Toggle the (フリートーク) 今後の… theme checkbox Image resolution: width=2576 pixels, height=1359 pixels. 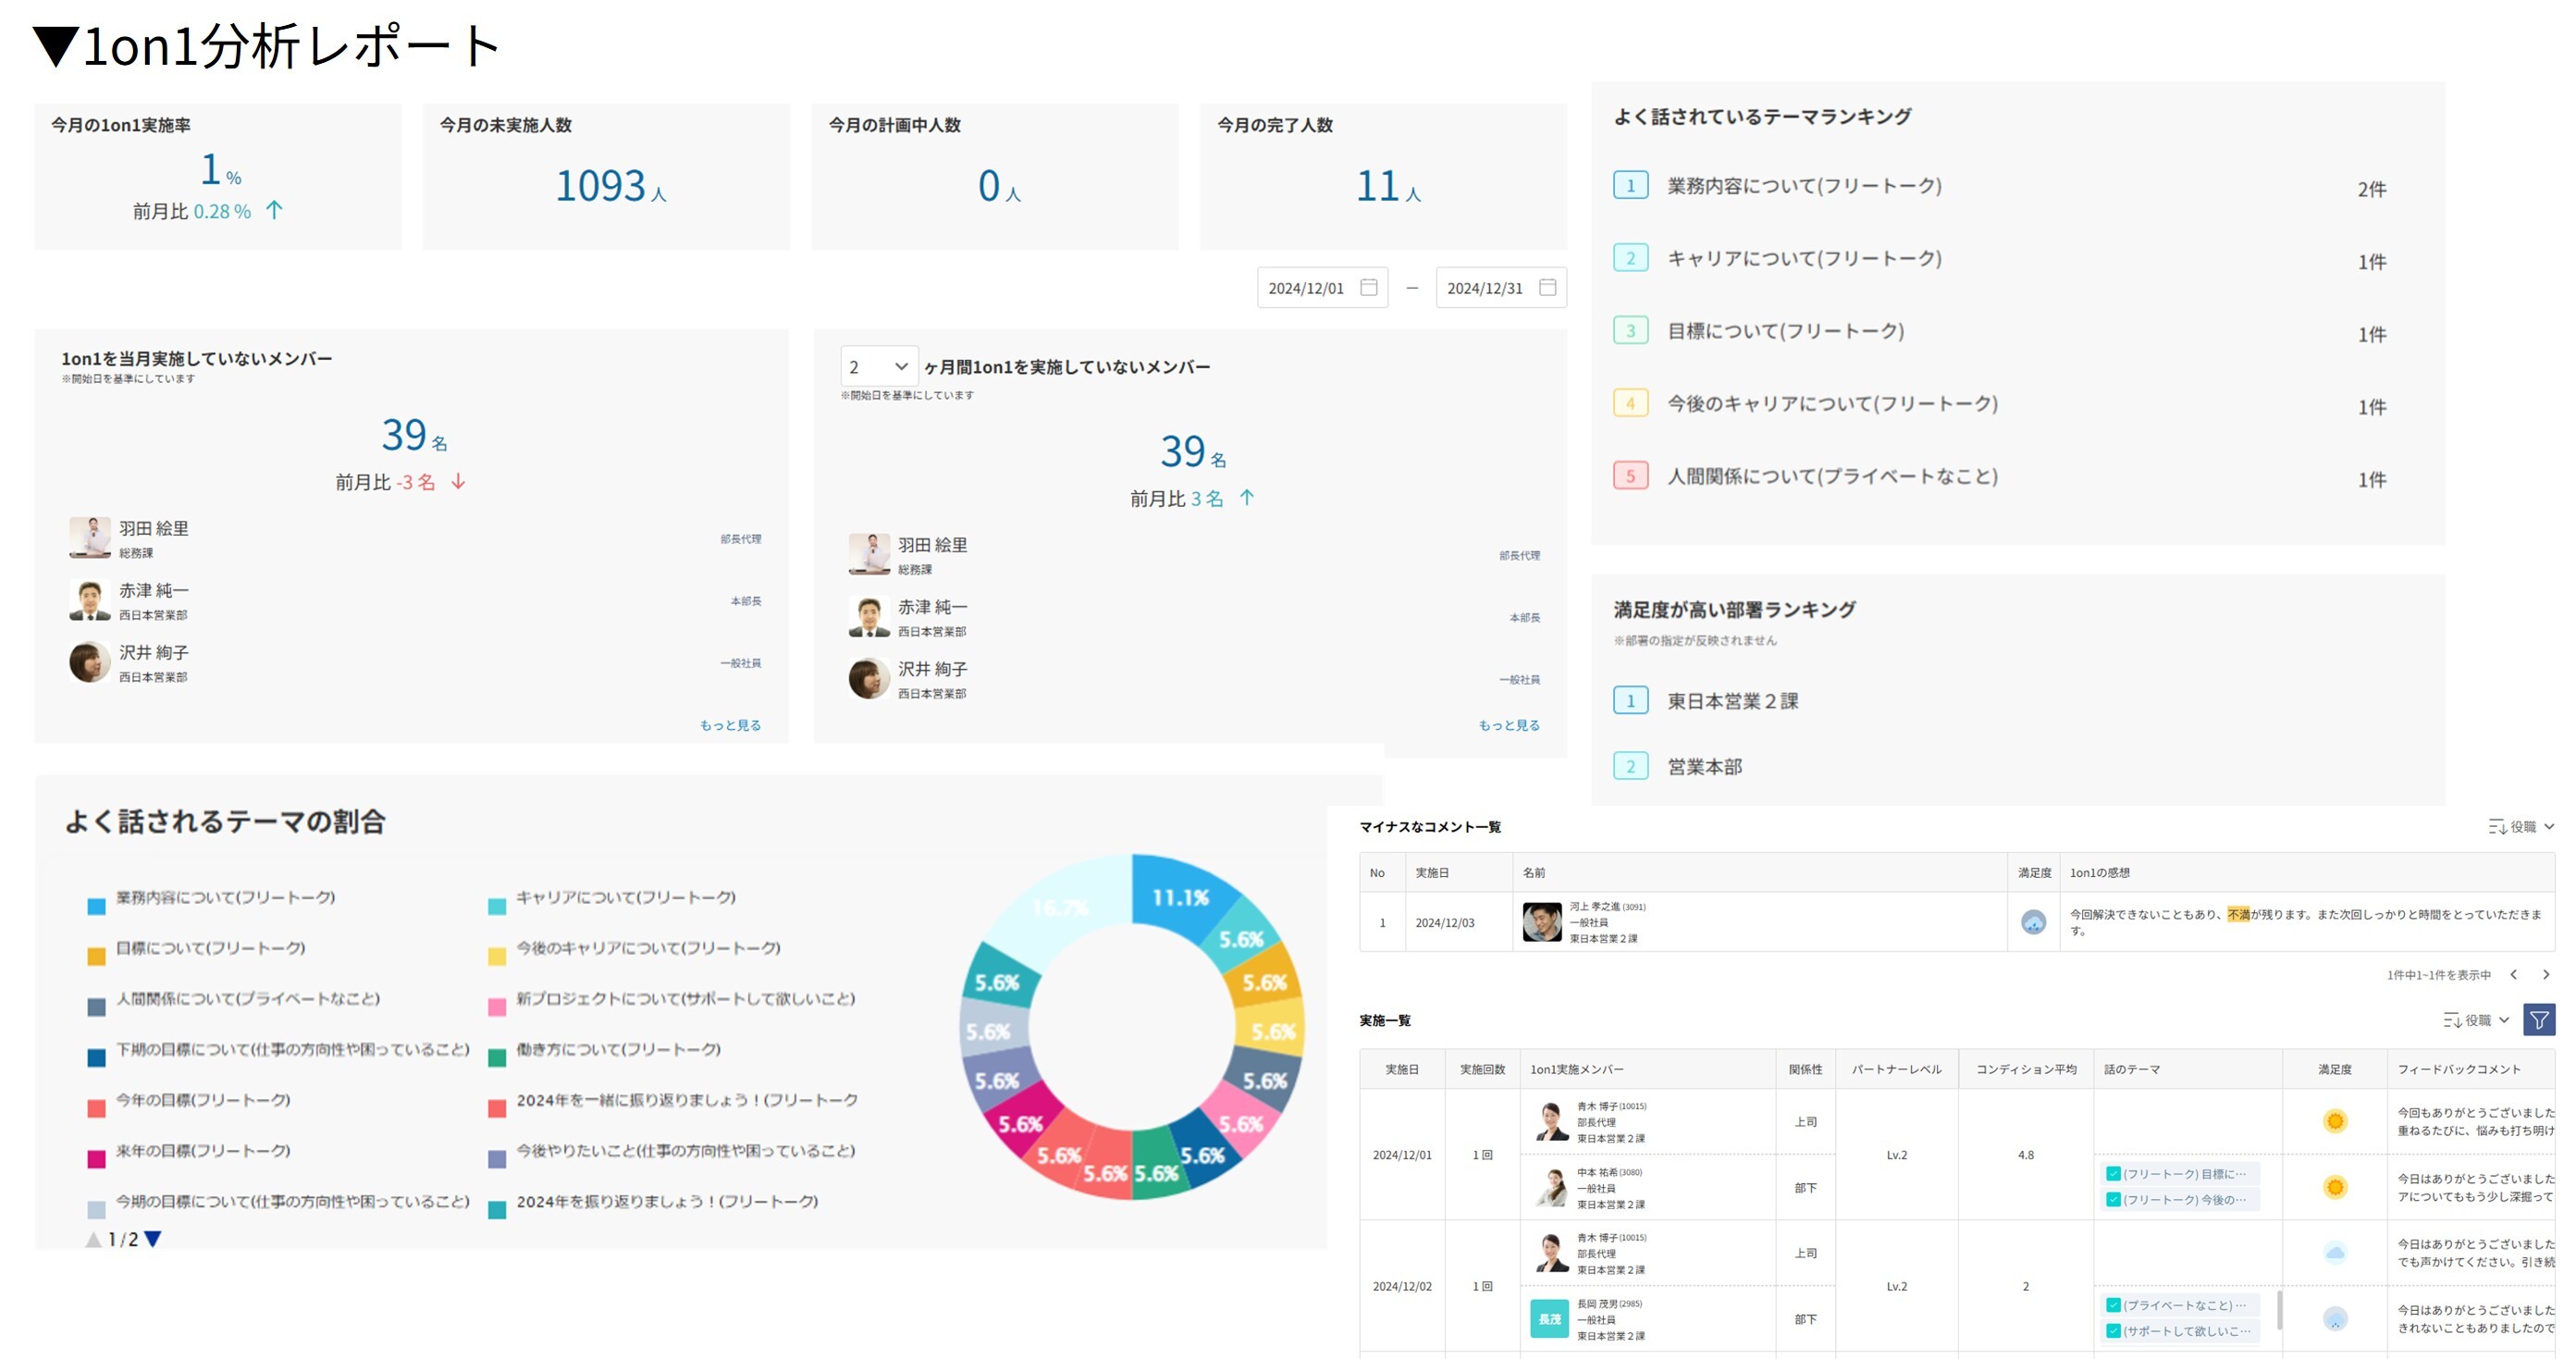tap(2113, 1199)
